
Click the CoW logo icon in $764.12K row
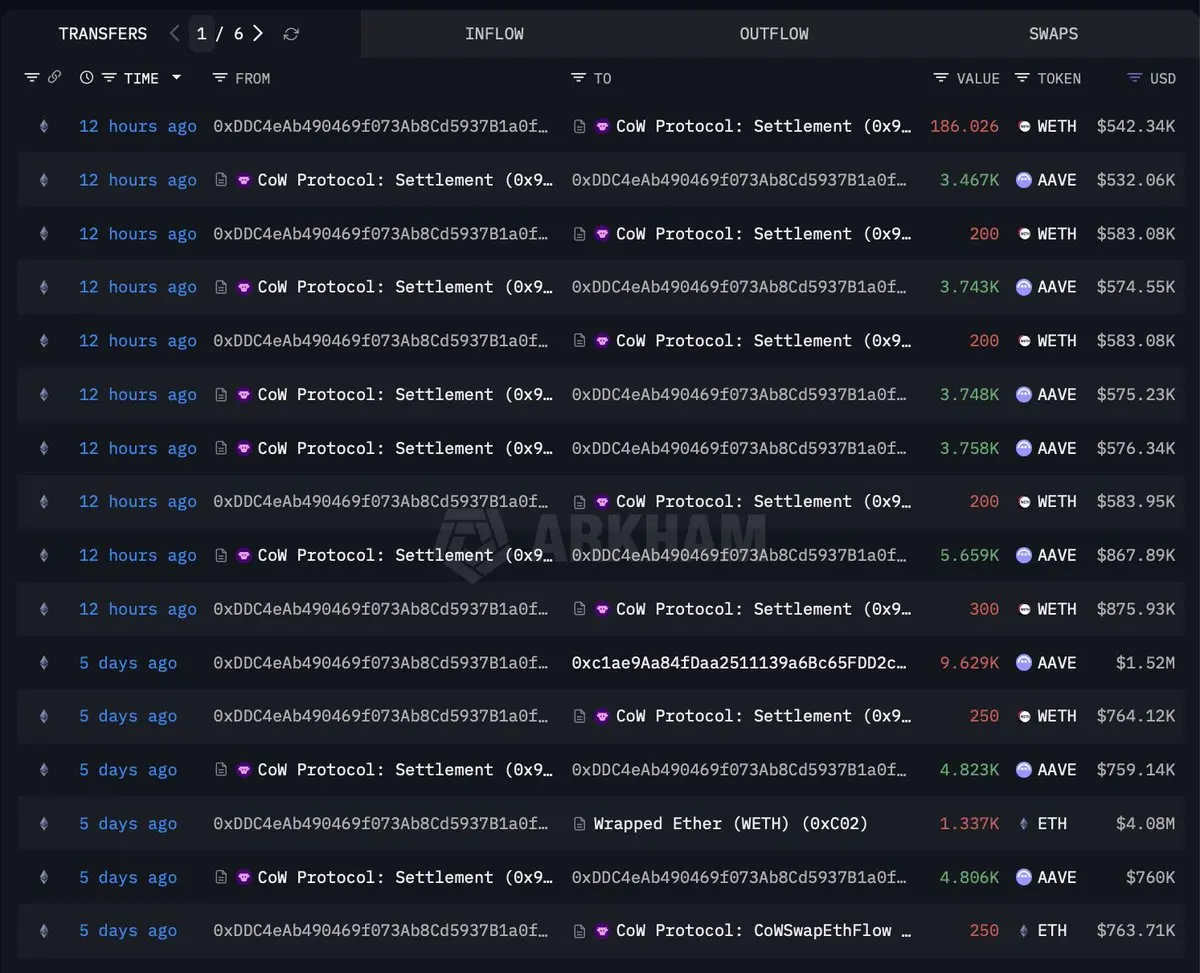pos(602,716)
